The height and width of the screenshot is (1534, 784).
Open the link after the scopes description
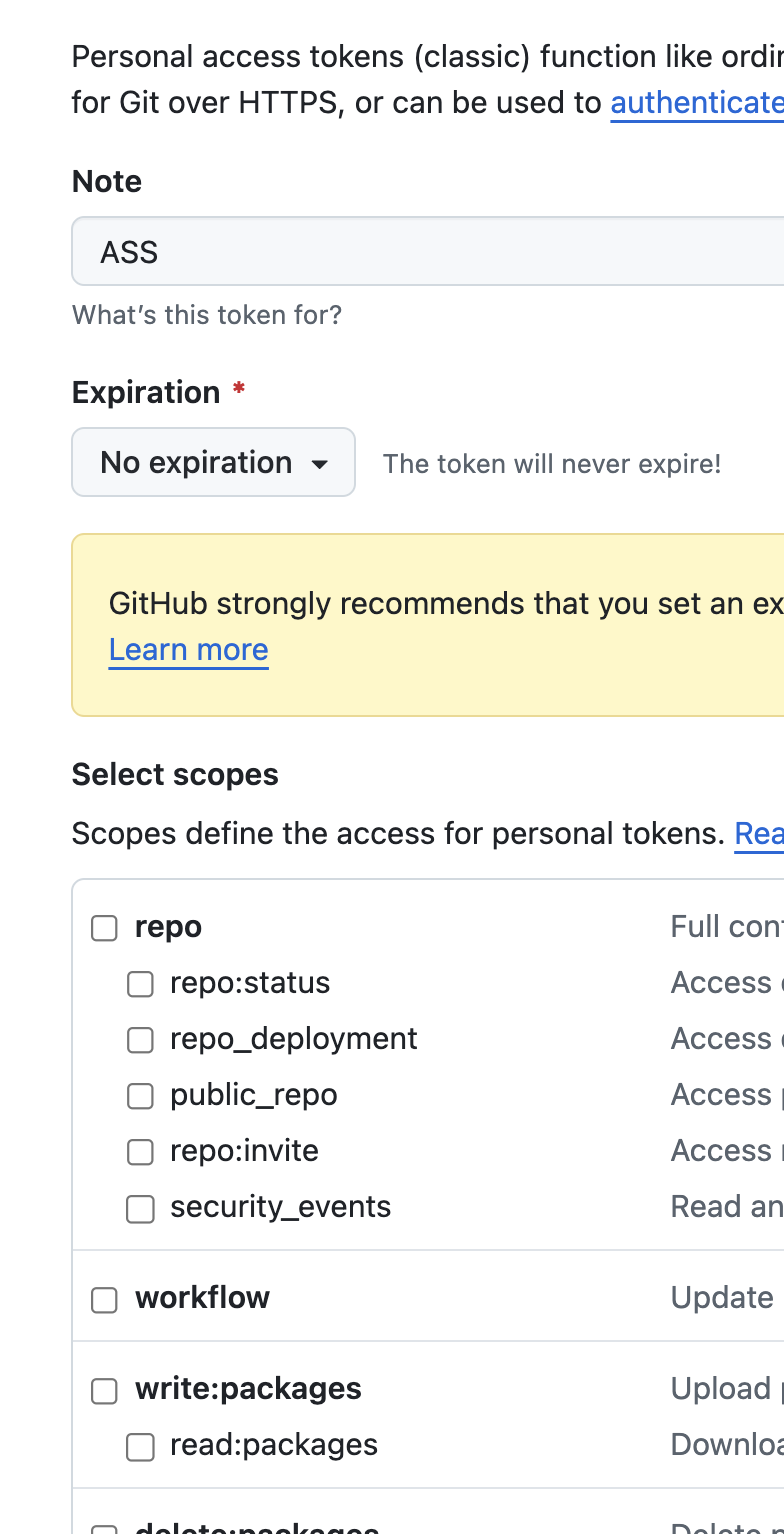tap(759, 834)
